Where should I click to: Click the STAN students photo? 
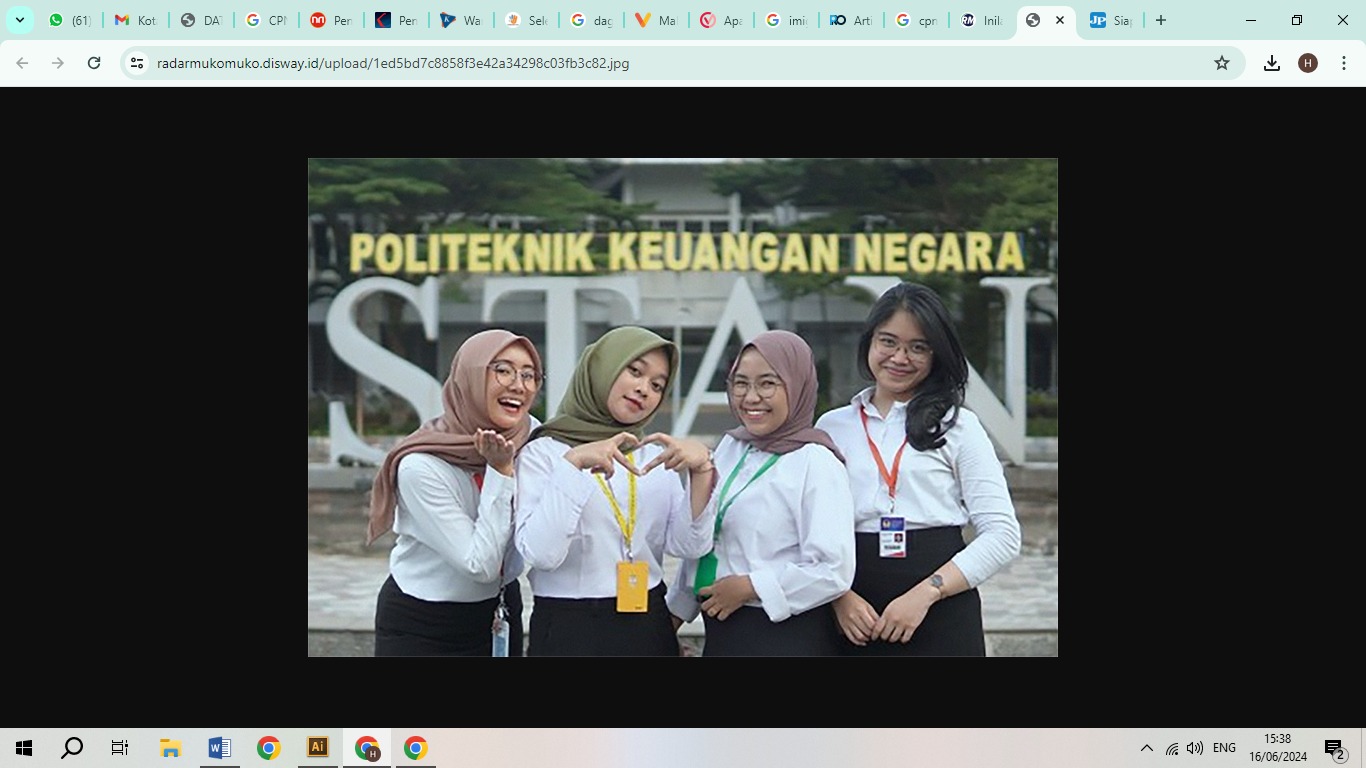click(x=683, y=407)
